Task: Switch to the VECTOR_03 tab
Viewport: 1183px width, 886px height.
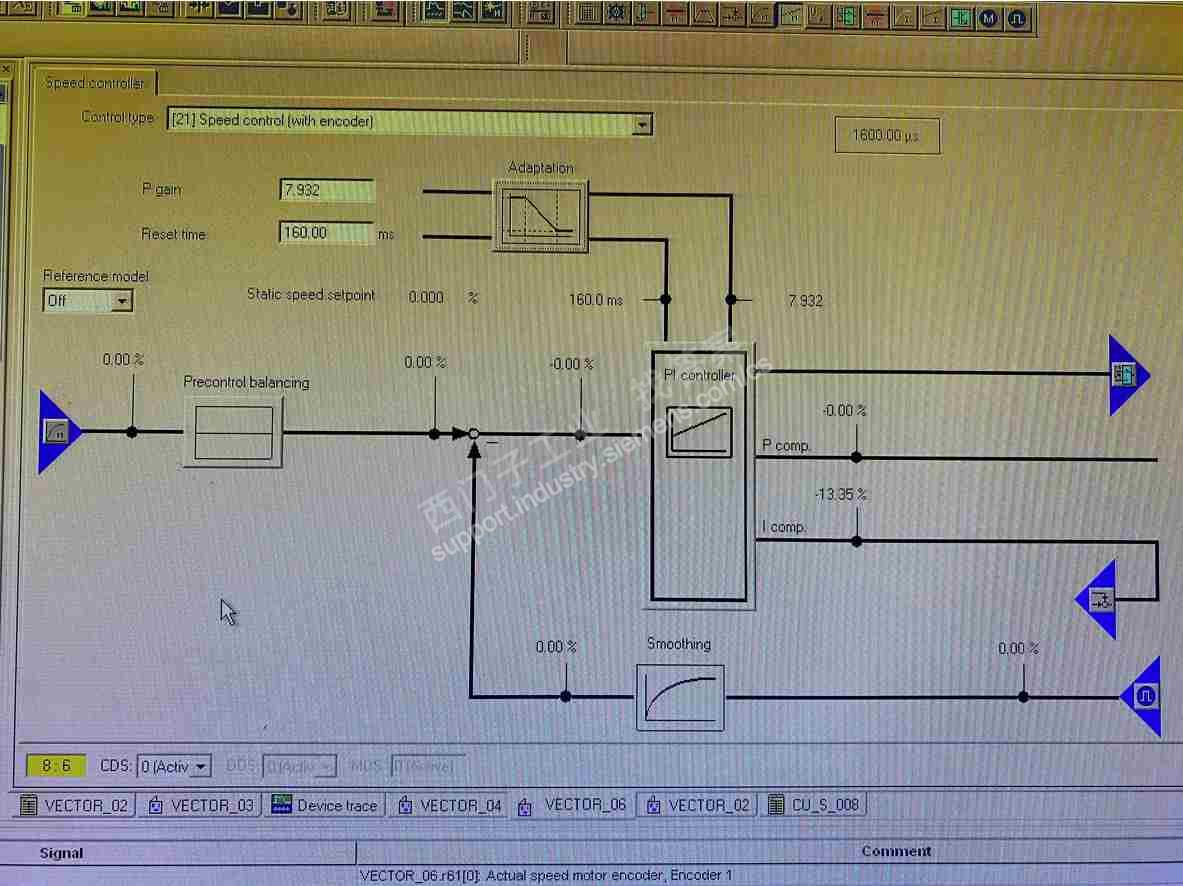Action: pos(201,805)
